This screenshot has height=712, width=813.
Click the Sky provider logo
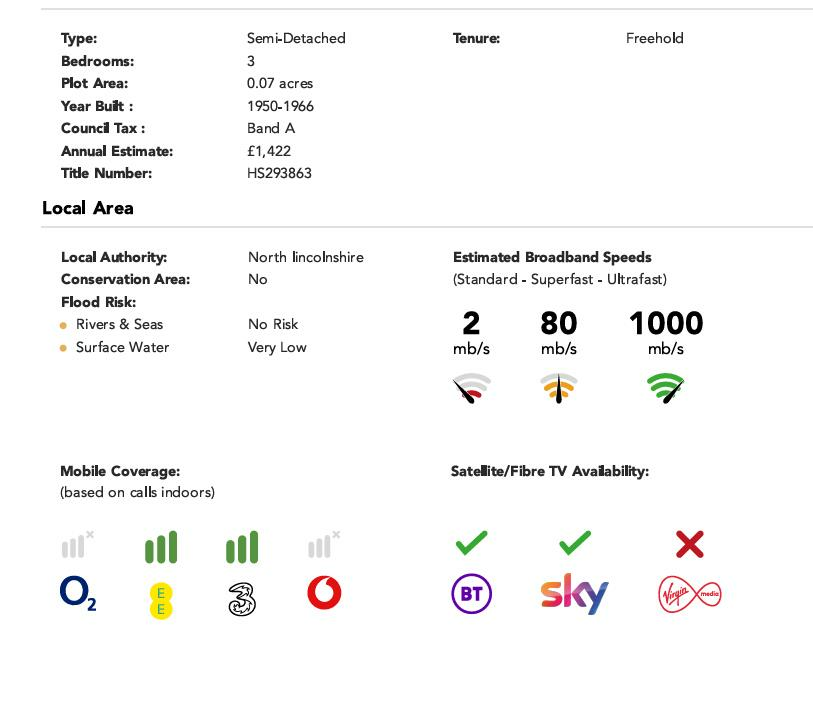coord(574,594)
